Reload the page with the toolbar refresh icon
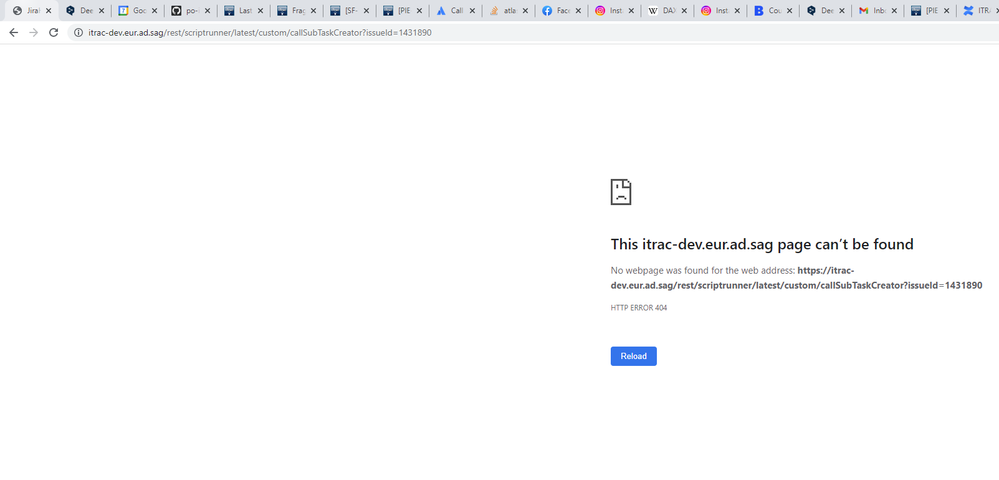This screenshot has width=999, height=480. tap(54, 33)
